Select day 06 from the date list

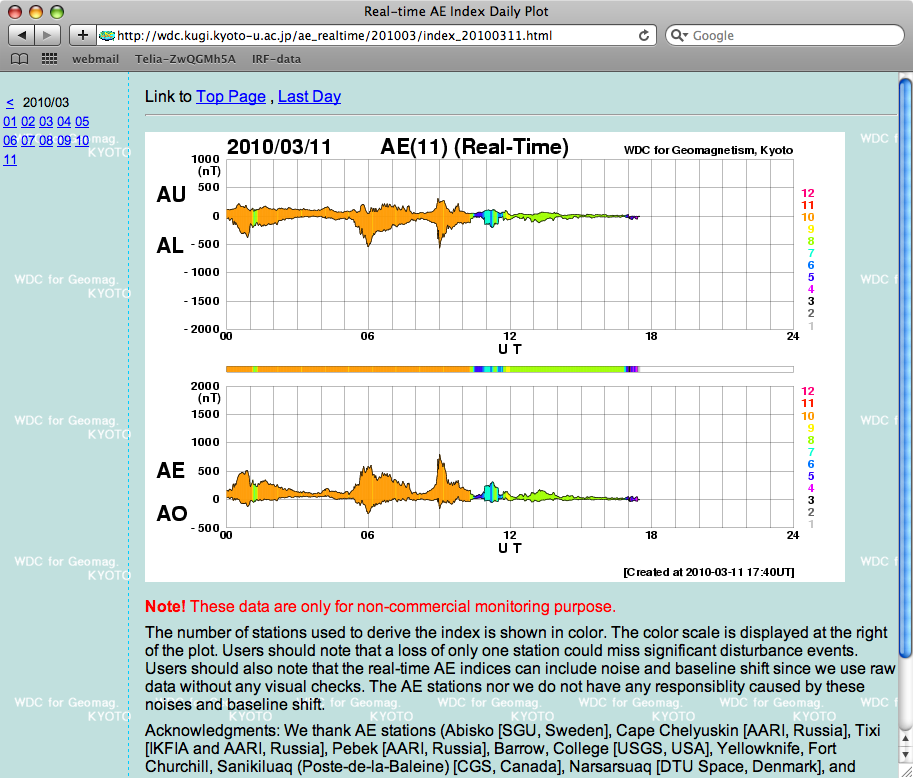(10, 140)
